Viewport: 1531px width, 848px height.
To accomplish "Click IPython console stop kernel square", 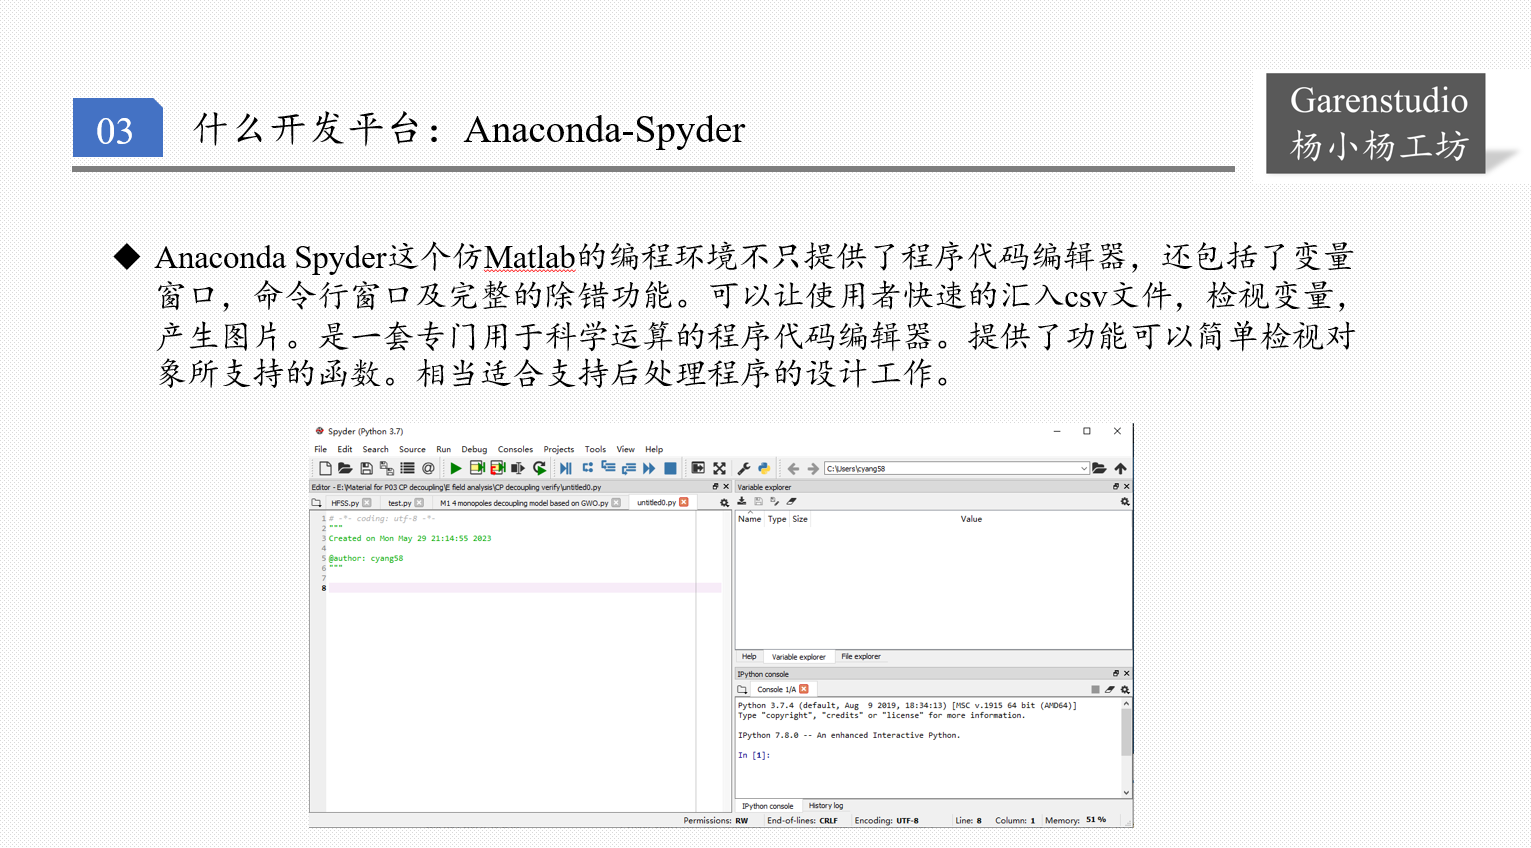I will click(x=1095, y=689).
